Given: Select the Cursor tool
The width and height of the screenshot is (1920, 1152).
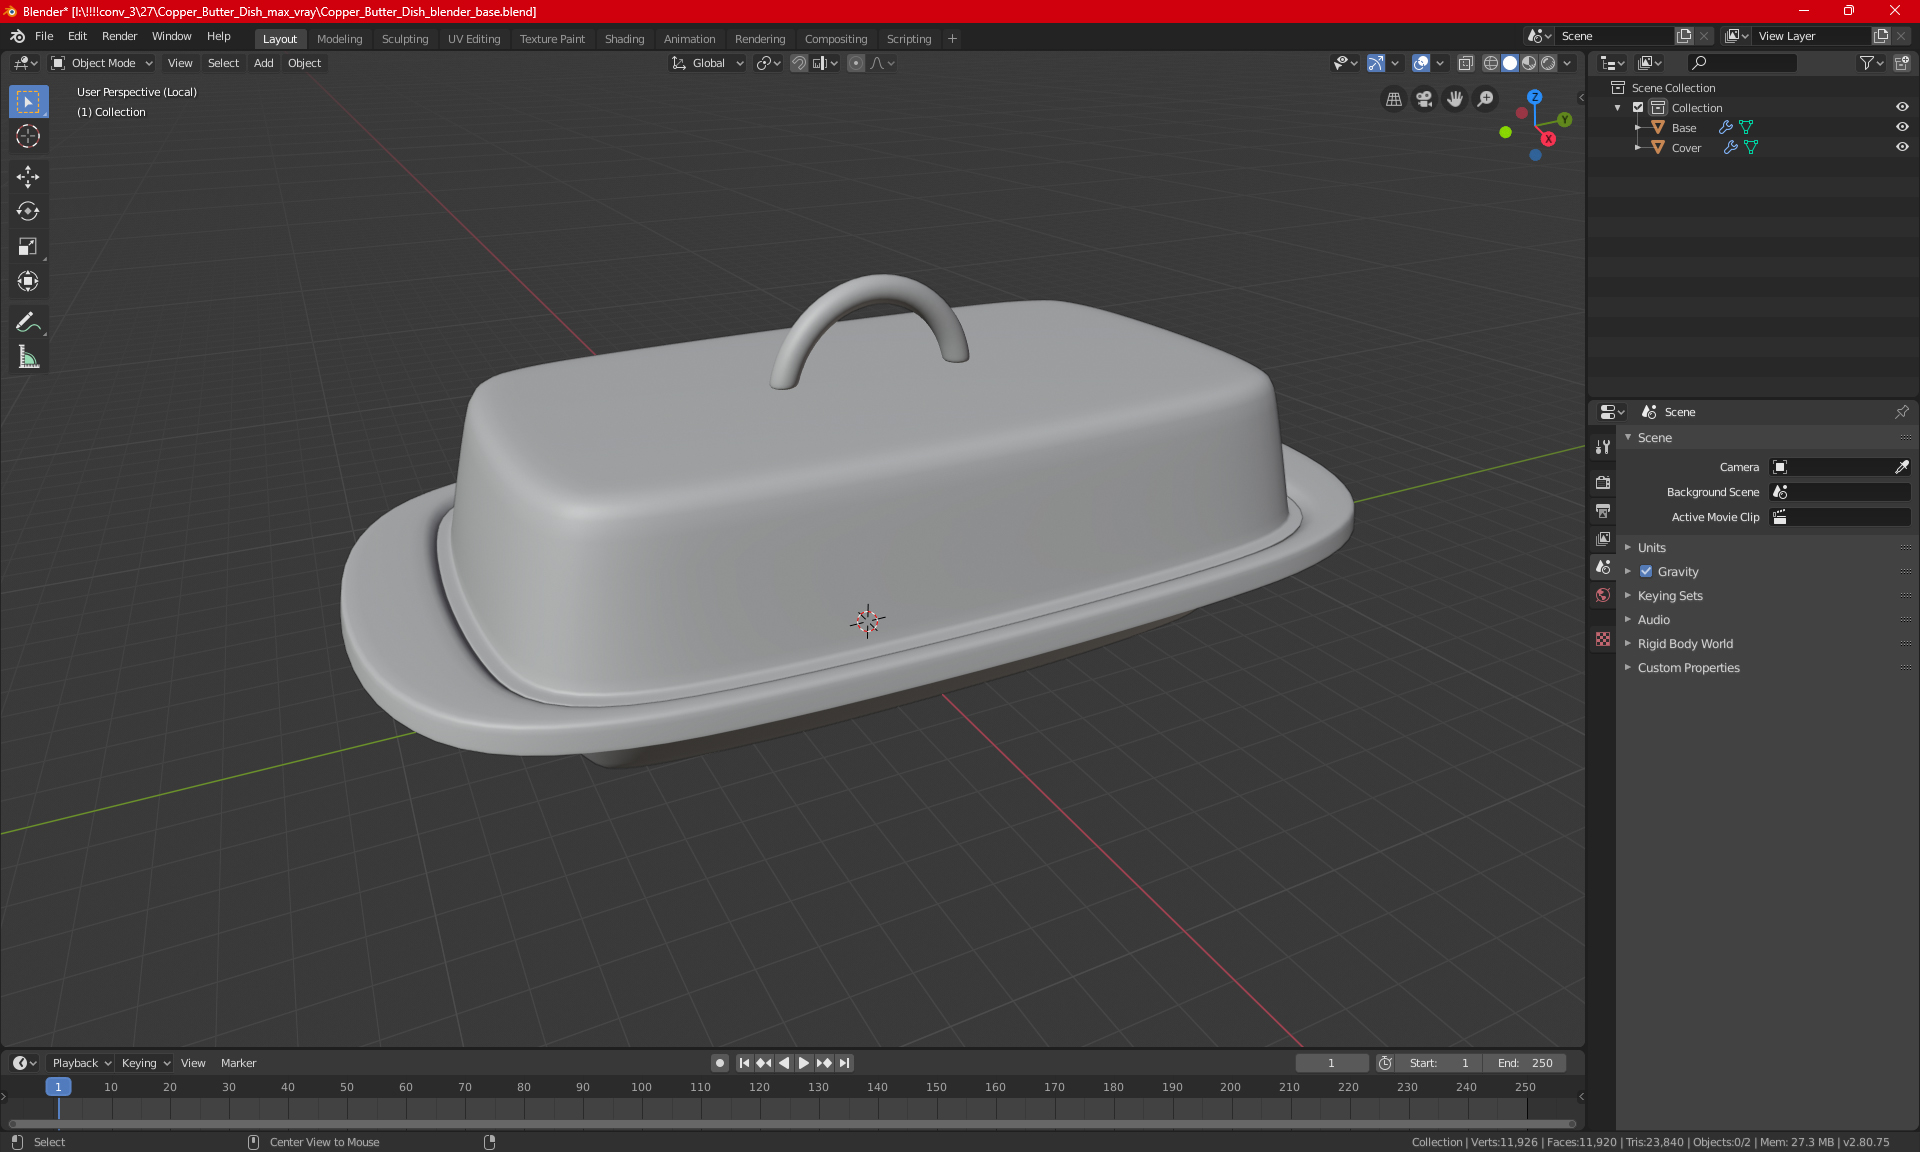Looking at the screenshot, I should point(28,137).
